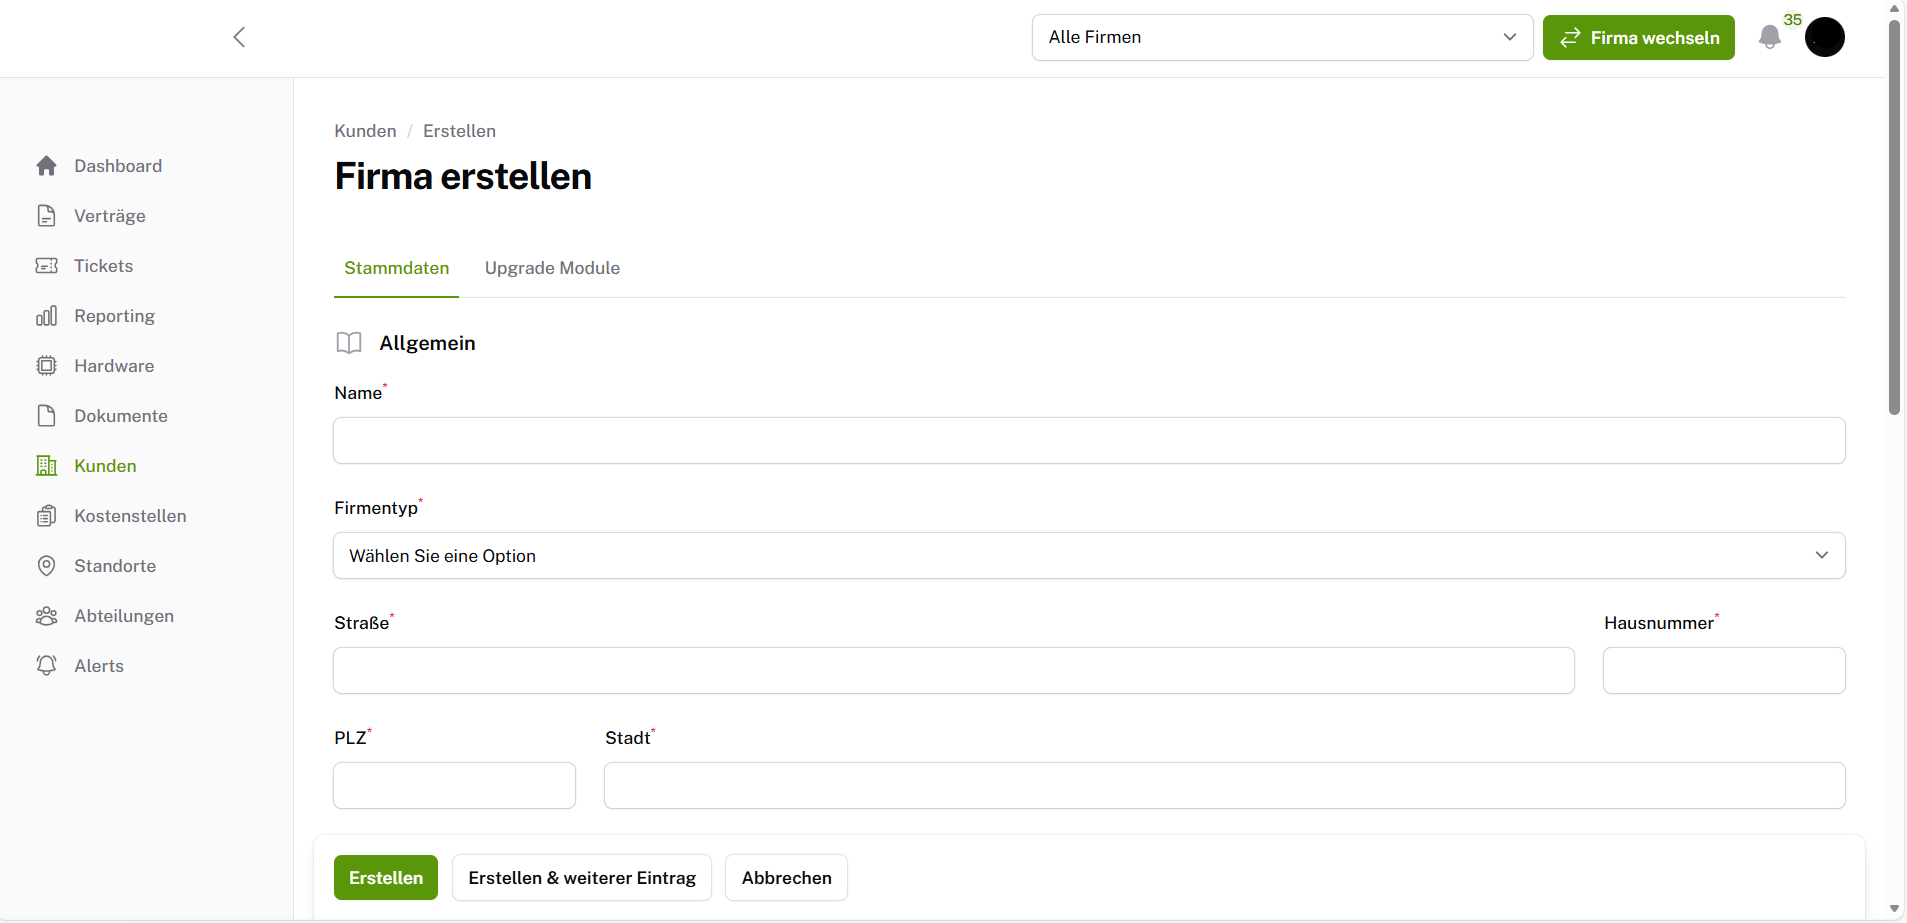The width and height of the screenshot is (1907, 923).
Task: Open Reporting via bar chart icon
Action: point(46,316)
